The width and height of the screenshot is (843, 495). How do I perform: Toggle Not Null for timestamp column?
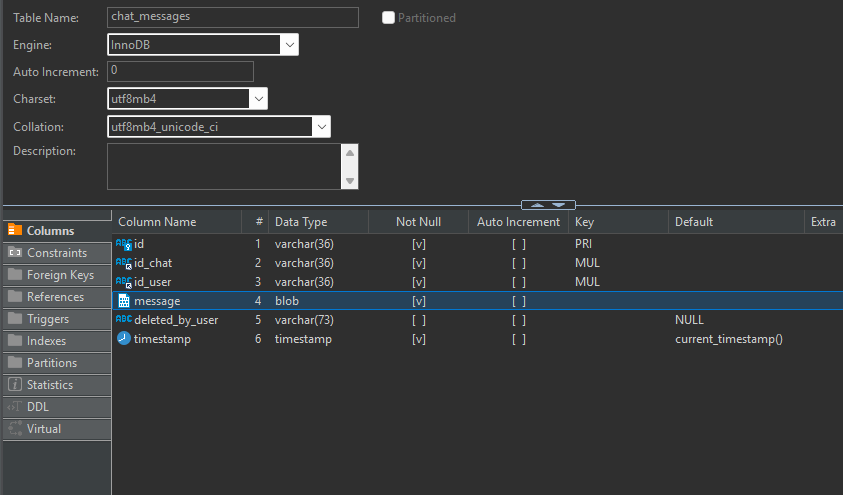point(419,339)
